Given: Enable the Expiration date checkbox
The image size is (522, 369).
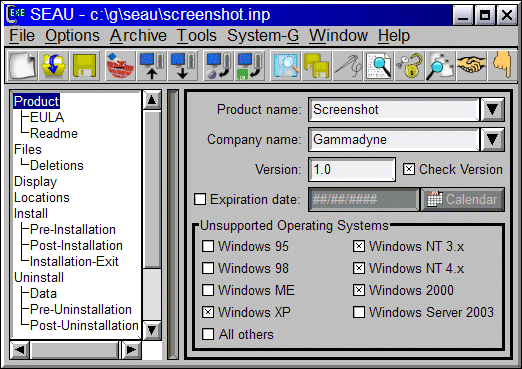Looking at the screenshot, I should pyautogui.click(x=200, y=199).
